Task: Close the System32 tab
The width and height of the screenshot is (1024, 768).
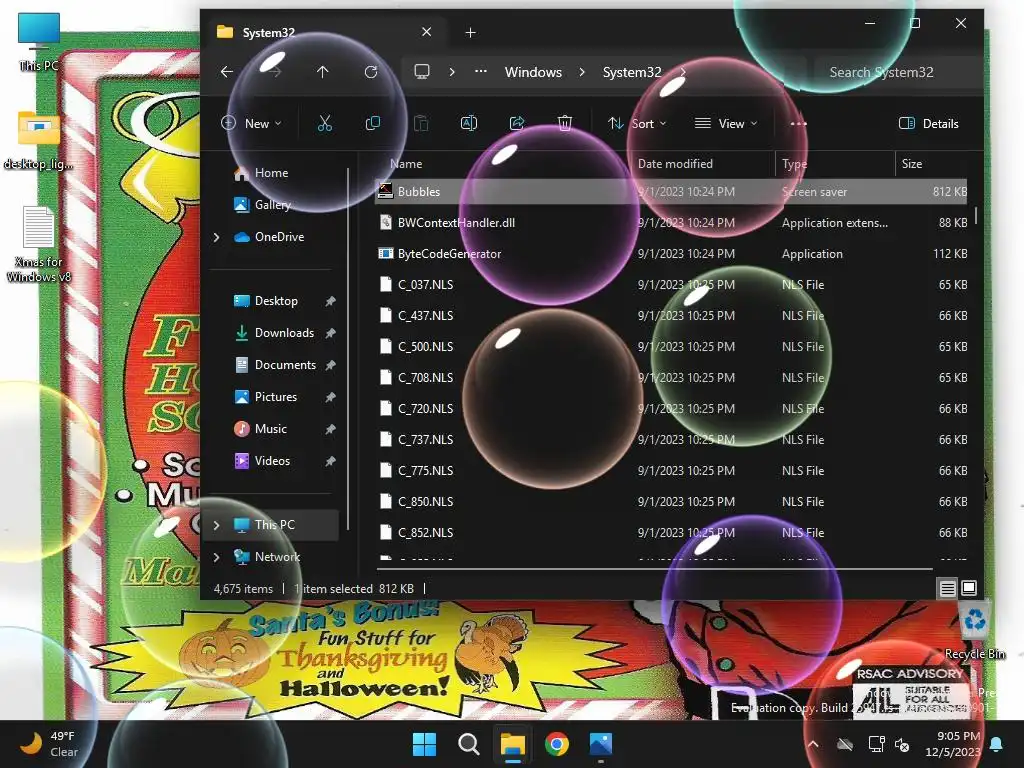Action: click(426, 32)
